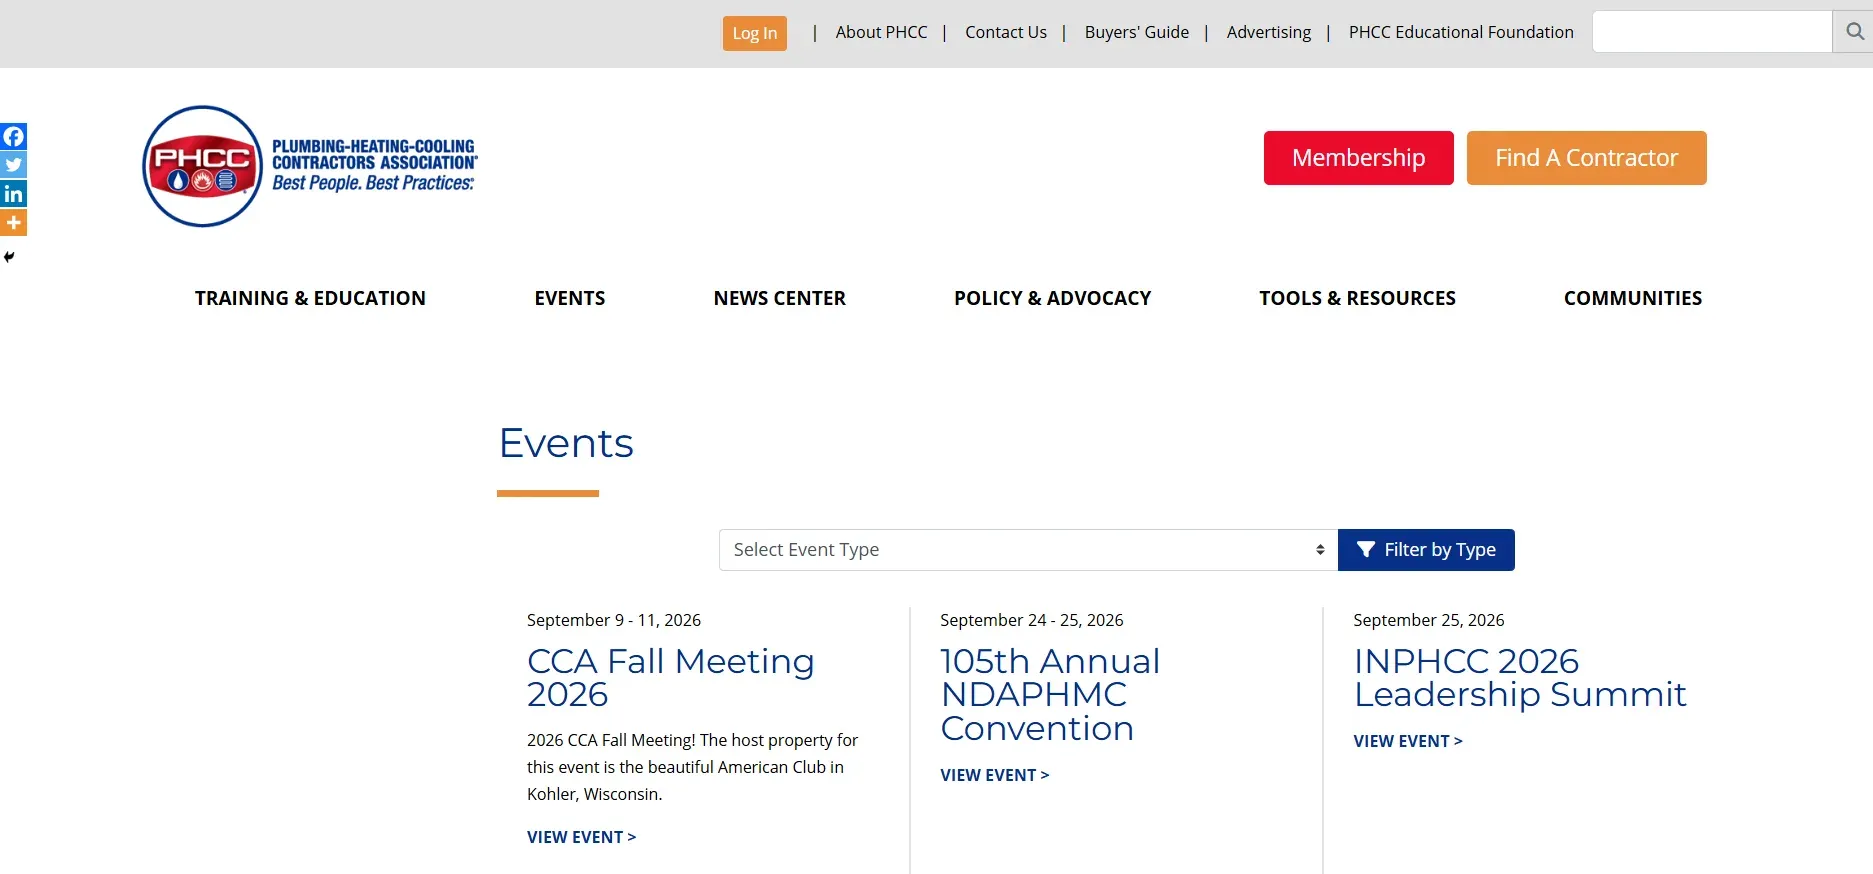Open Tools & Resources menu

pos(1357,298)
